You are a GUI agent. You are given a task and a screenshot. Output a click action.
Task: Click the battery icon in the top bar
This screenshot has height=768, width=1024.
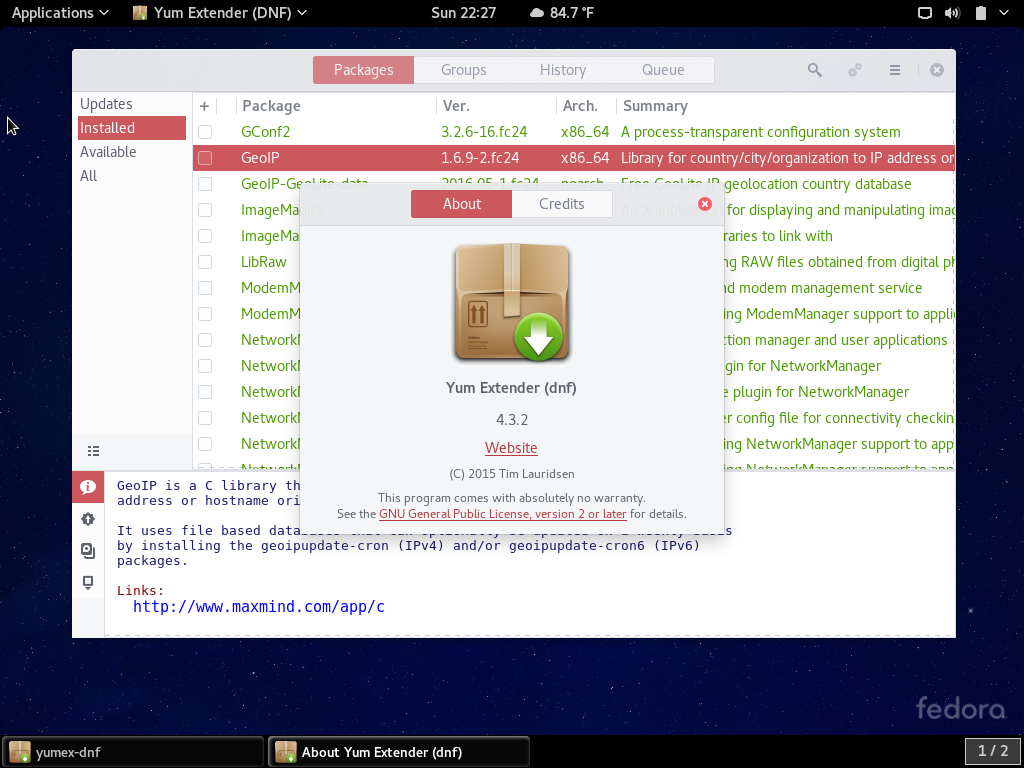(980, 13)
